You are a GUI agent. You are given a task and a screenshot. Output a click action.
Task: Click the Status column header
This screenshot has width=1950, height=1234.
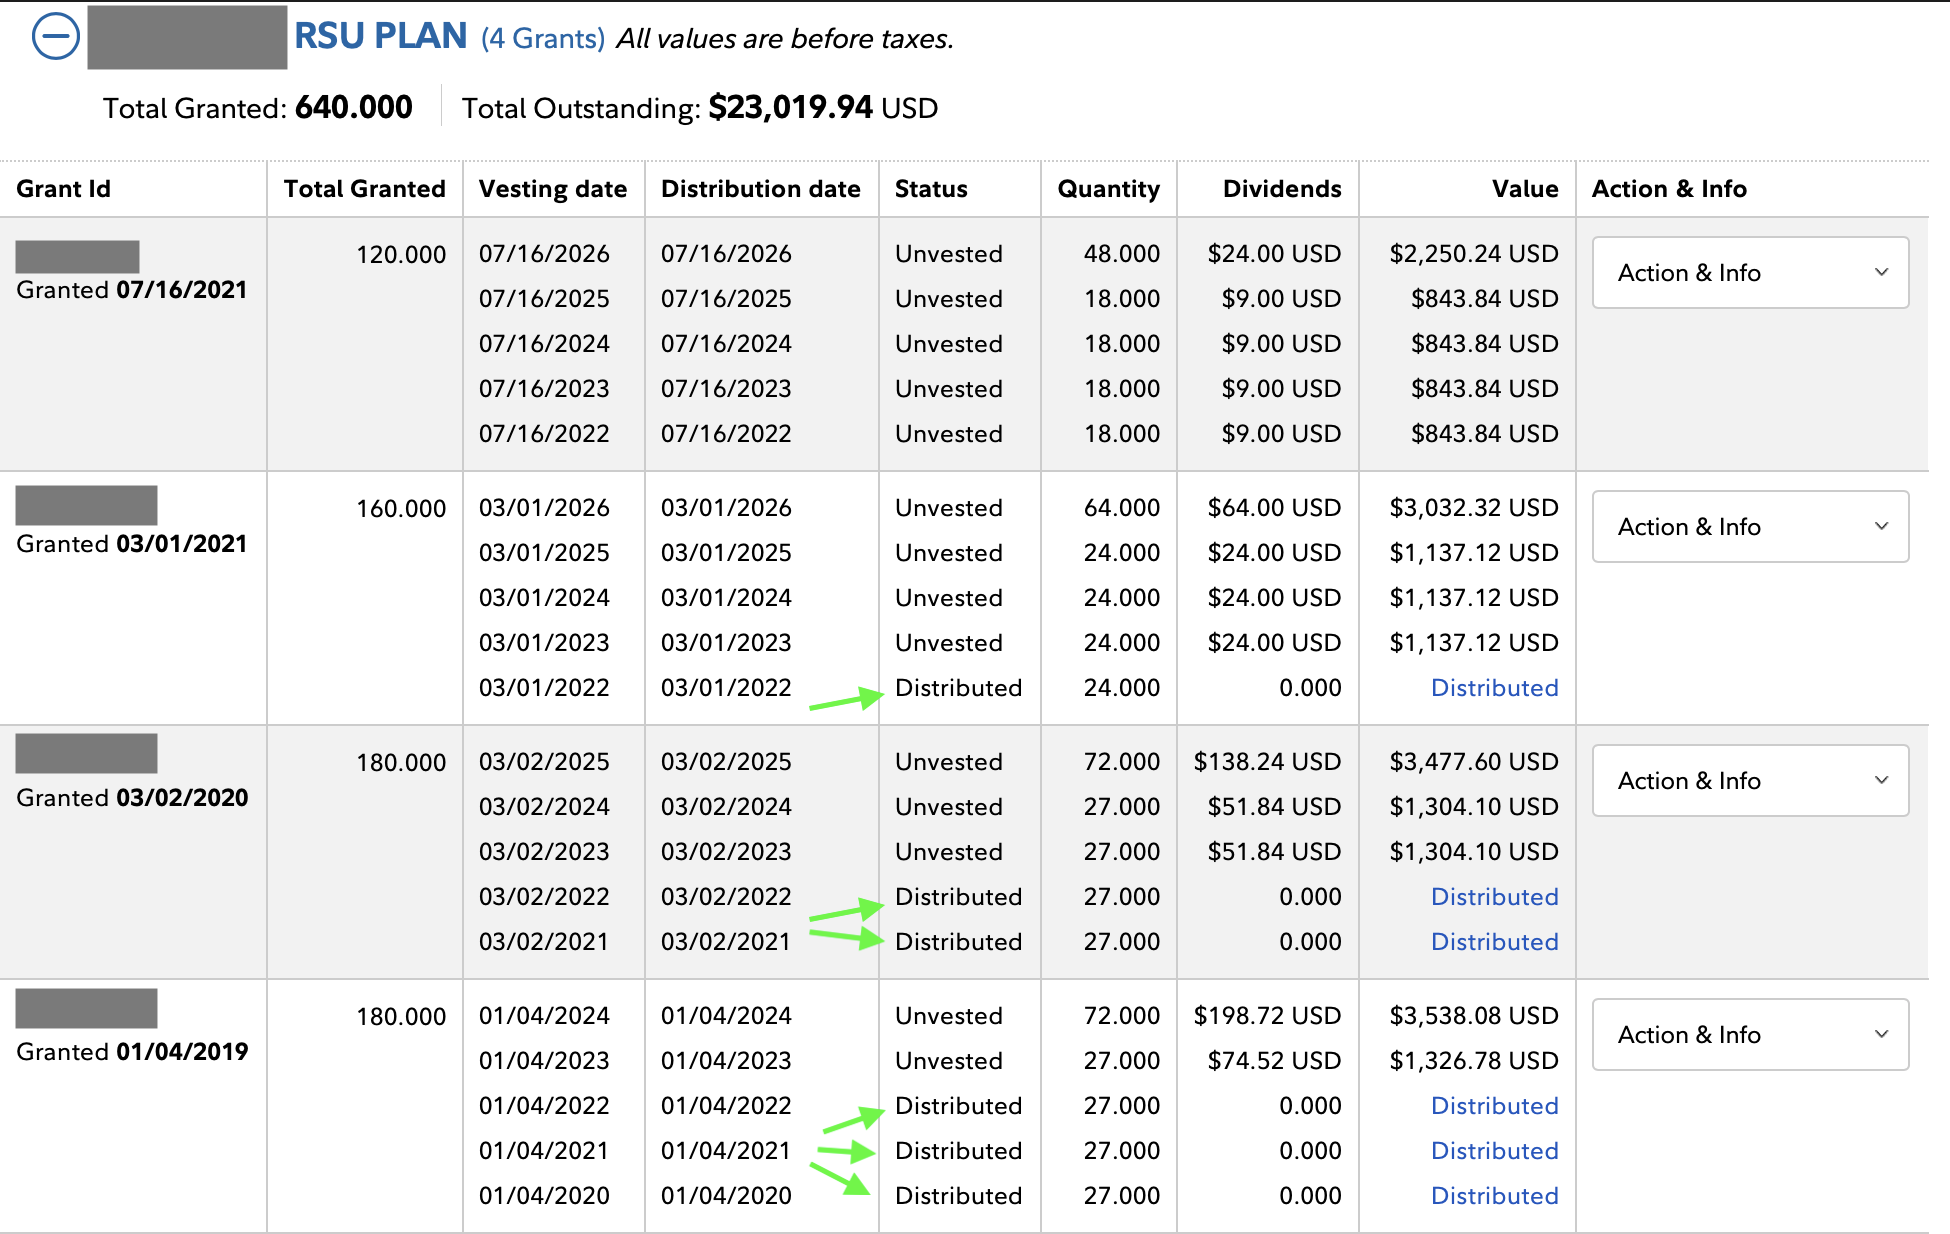tap(930, 189)
